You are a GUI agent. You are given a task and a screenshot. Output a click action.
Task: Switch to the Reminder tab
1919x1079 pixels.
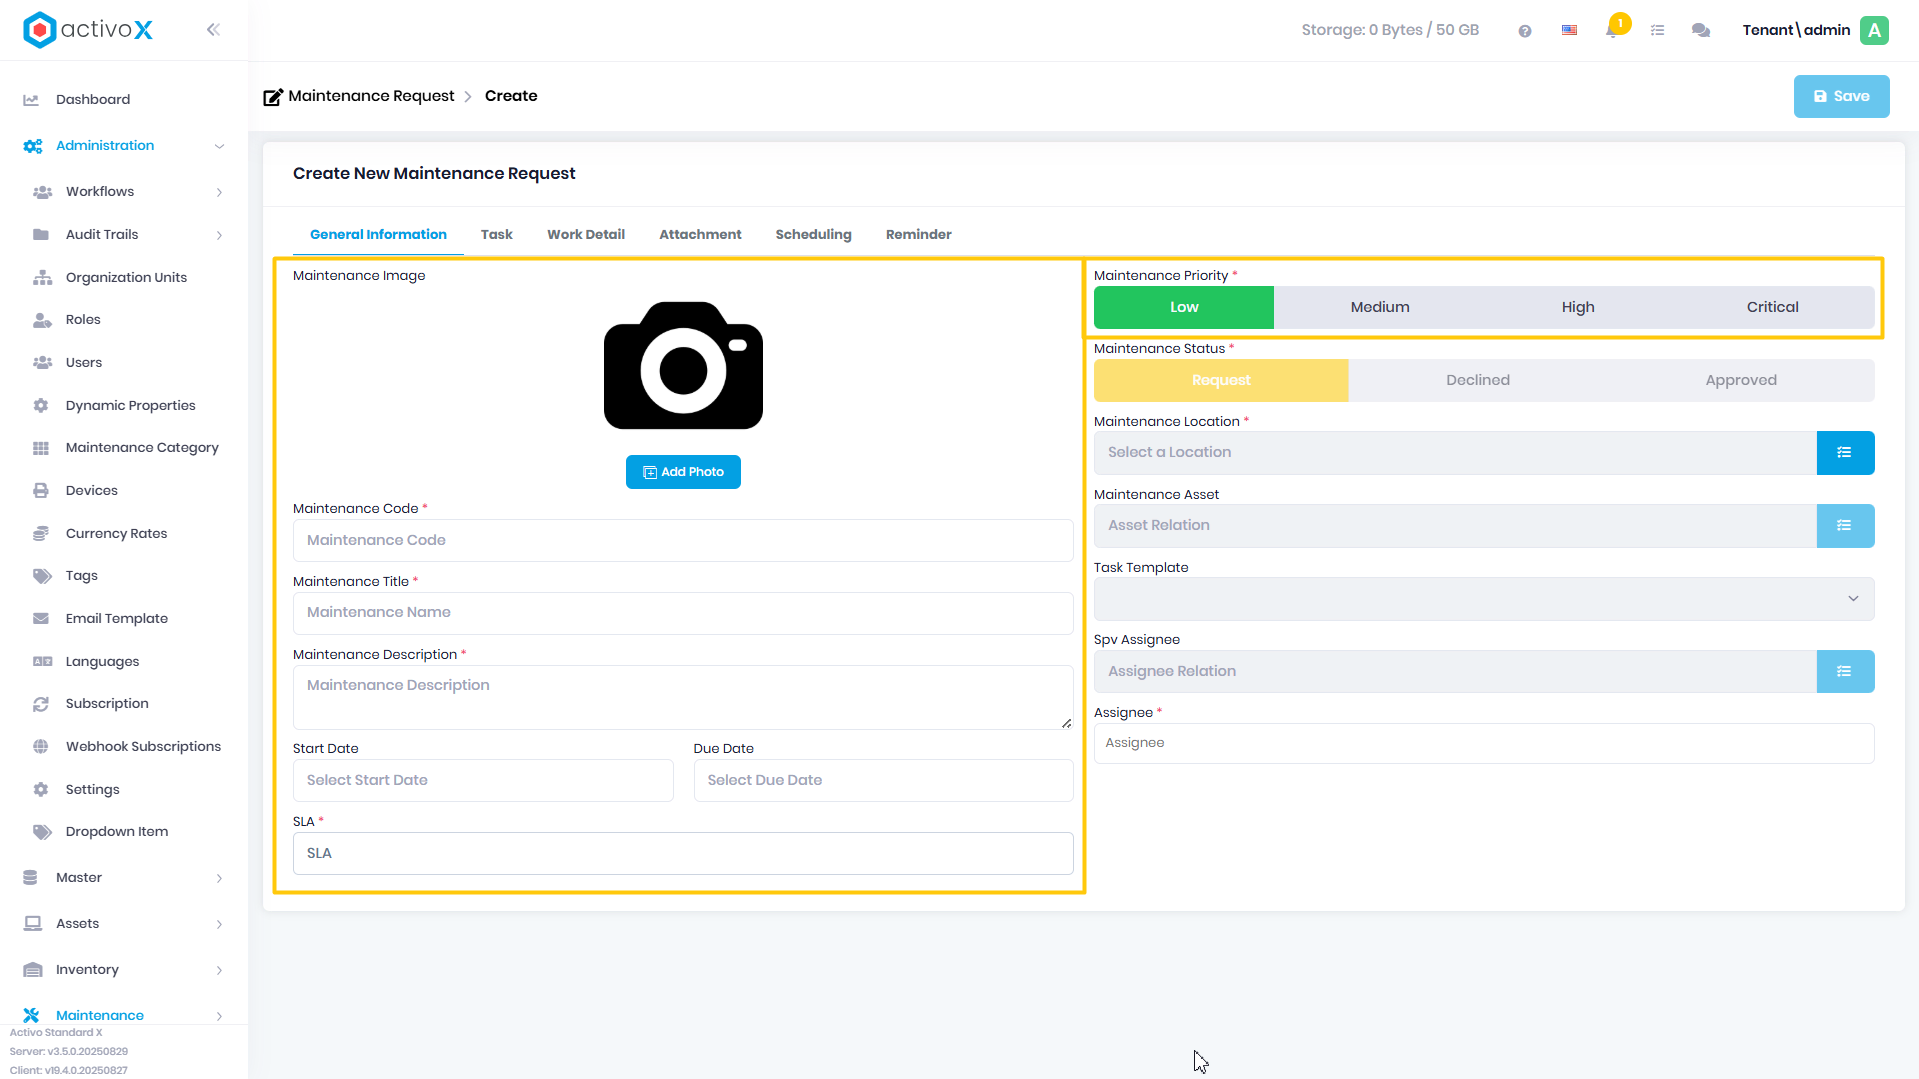point(918,235)
